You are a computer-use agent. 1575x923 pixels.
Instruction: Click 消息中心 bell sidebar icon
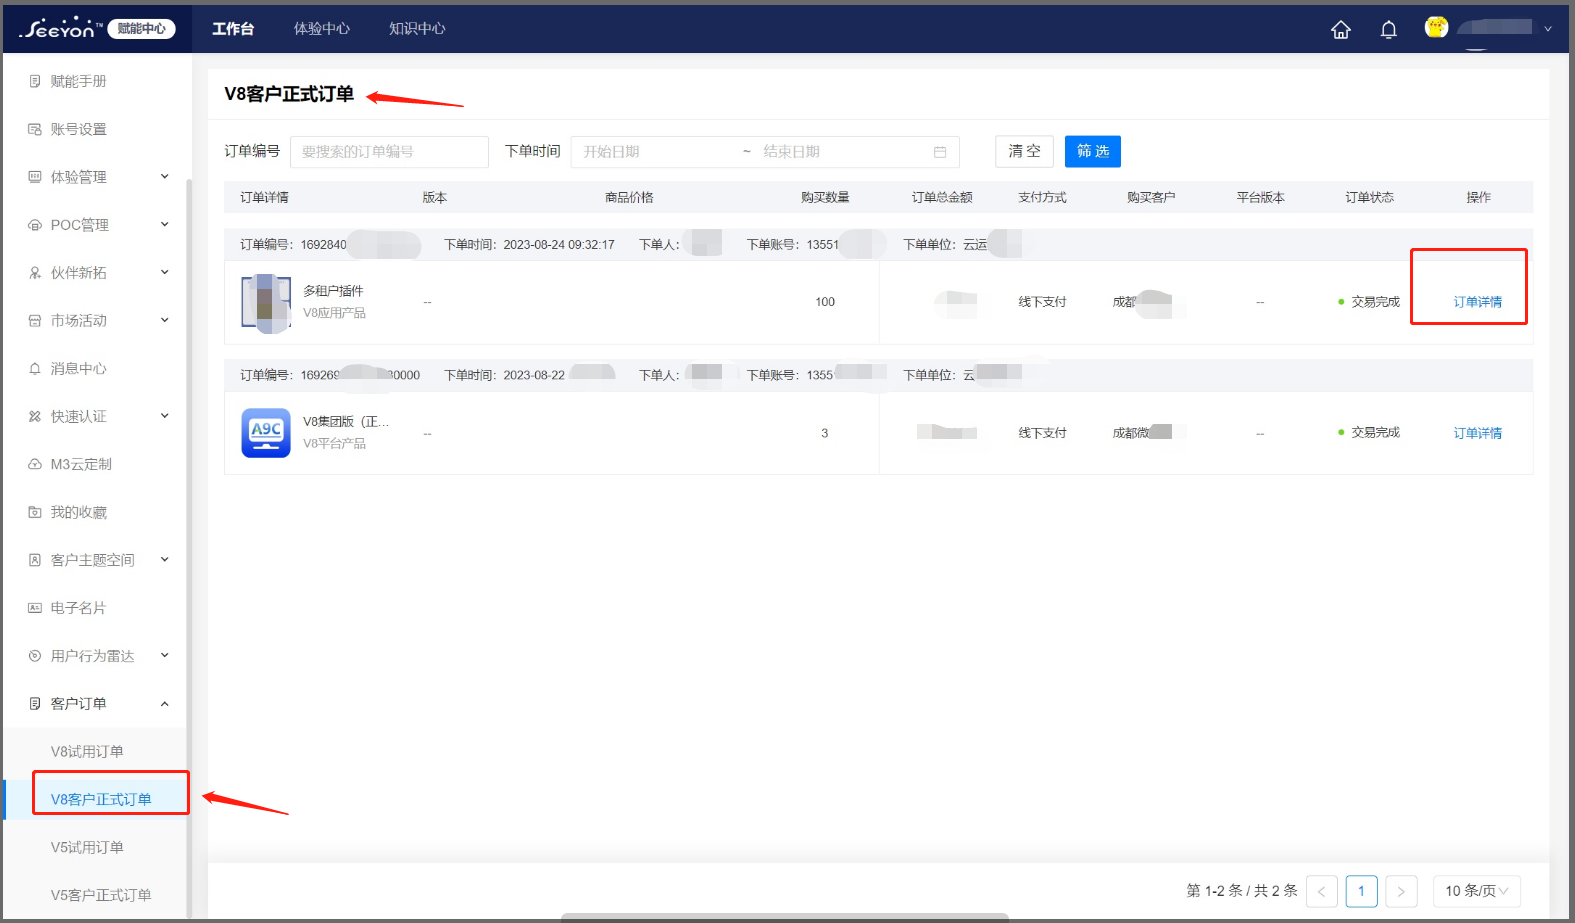[x=35, y=369]
